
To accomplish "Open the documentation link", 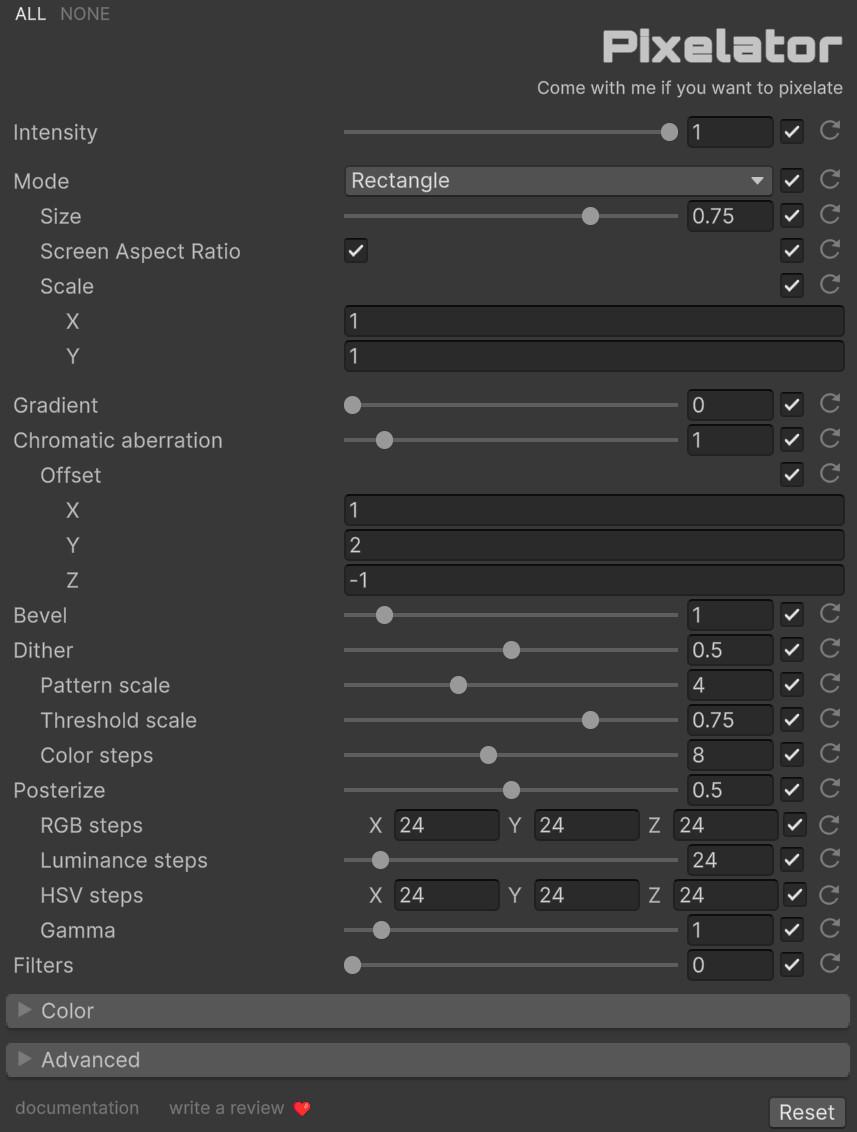I will (77, 1108).
